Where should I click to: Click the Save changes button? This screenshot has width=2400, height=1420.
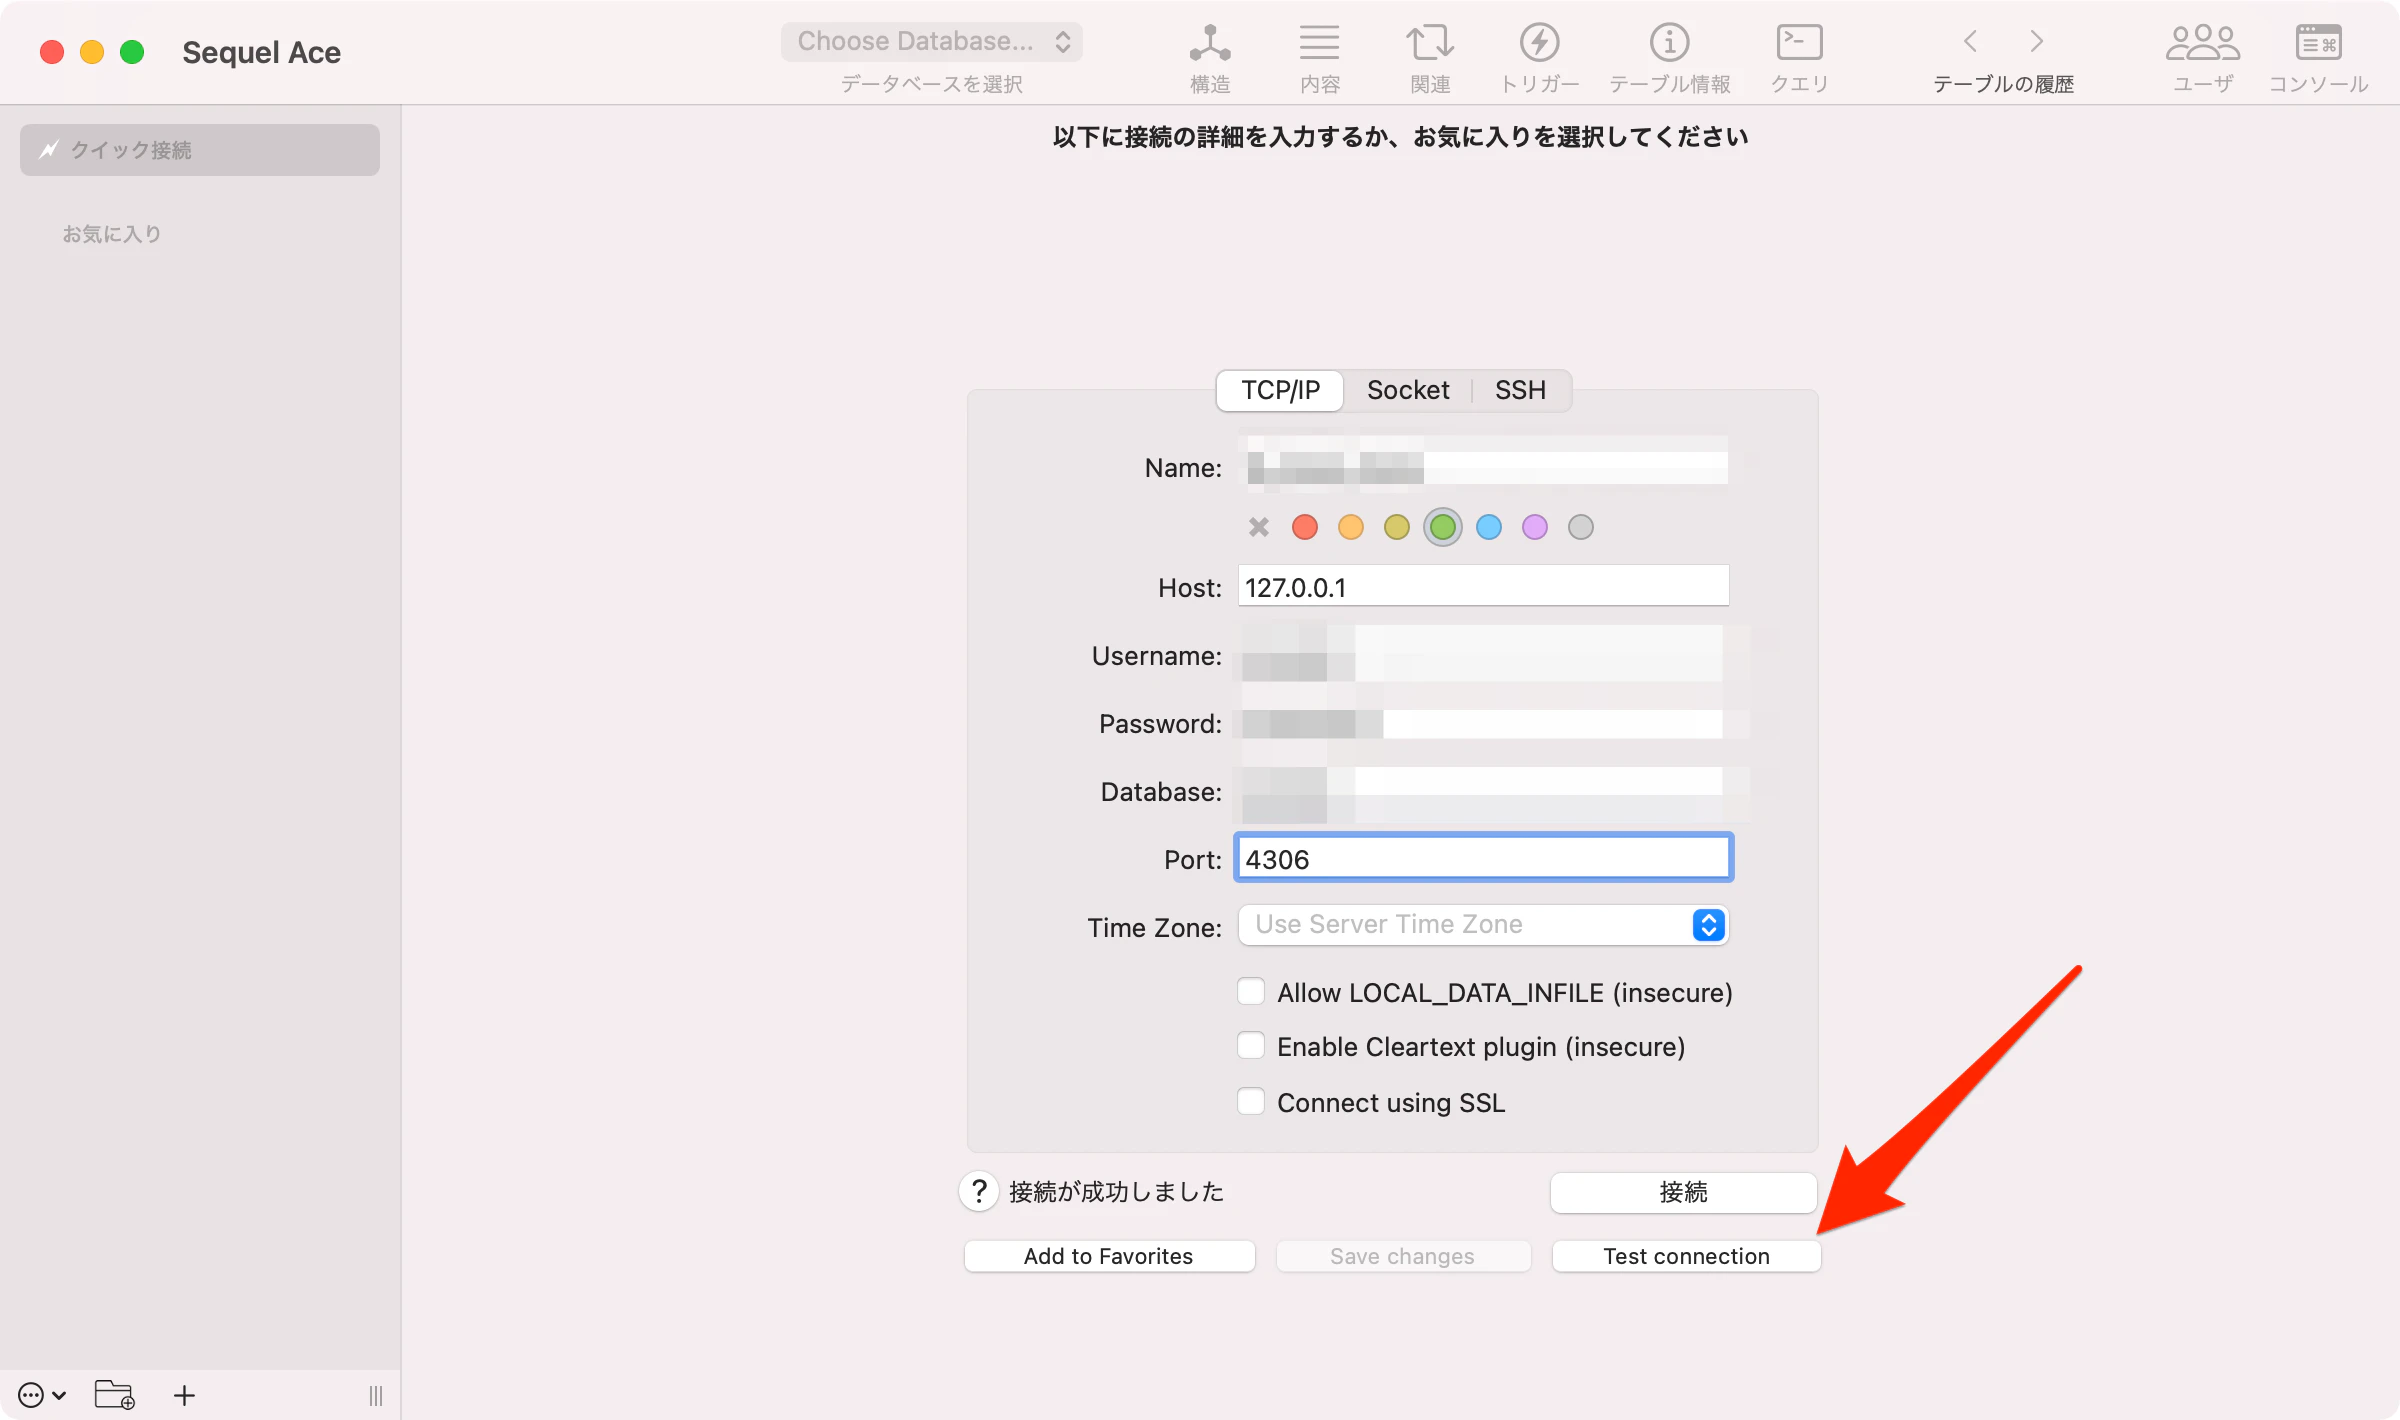point(1403,1256)
